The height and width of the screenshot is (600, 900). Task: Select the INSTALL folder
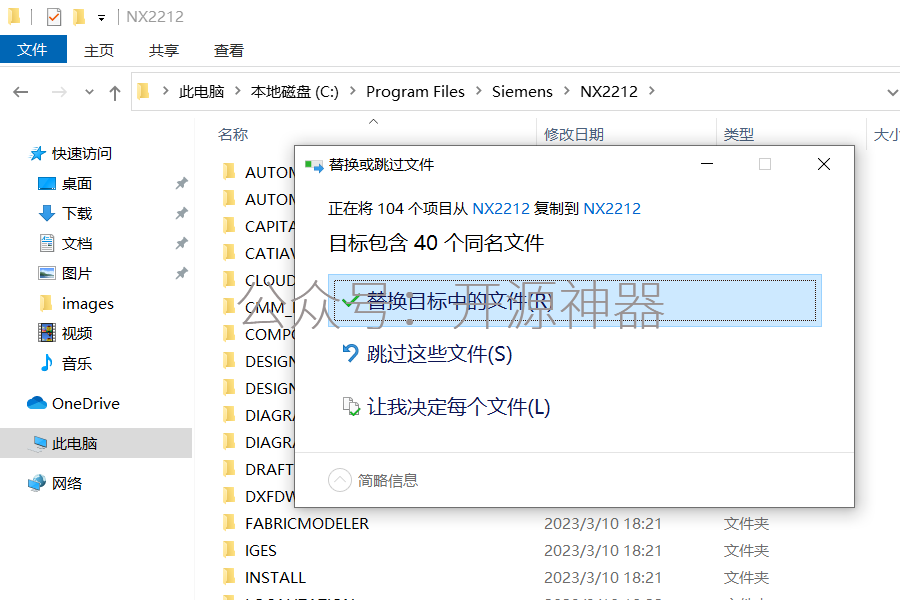(276, 578)
